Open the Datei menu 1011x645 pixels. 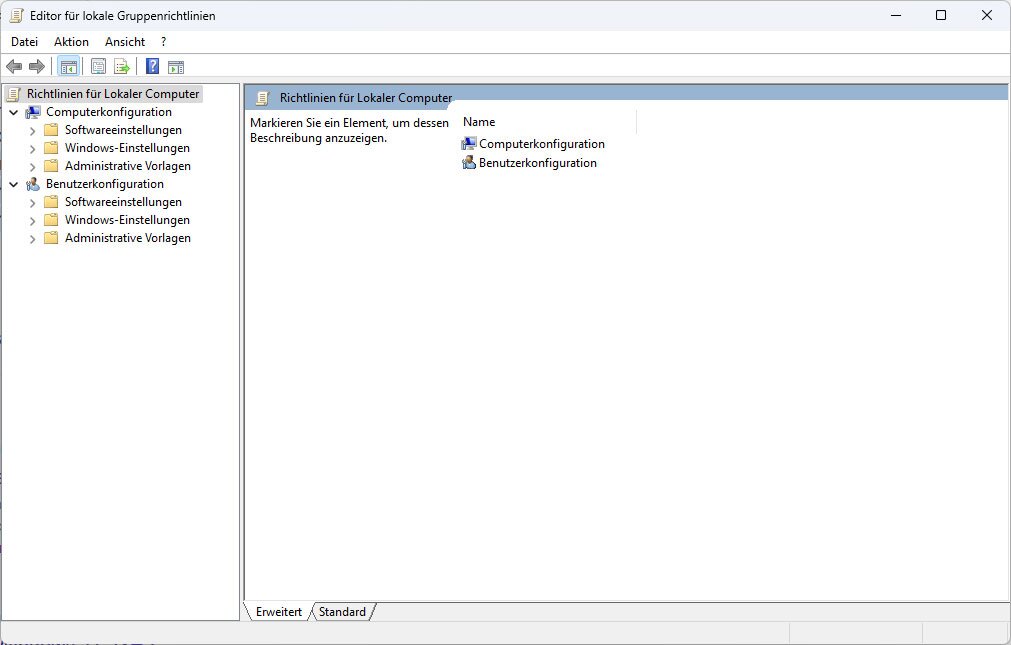(24, 42)
